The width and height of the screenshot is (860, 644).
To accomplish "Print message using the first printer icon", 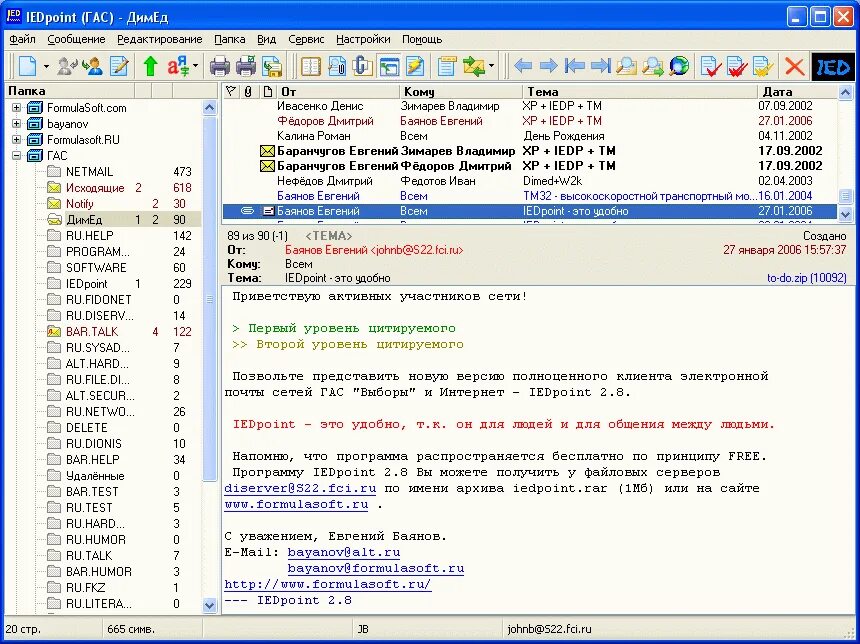I will [220, 66].
